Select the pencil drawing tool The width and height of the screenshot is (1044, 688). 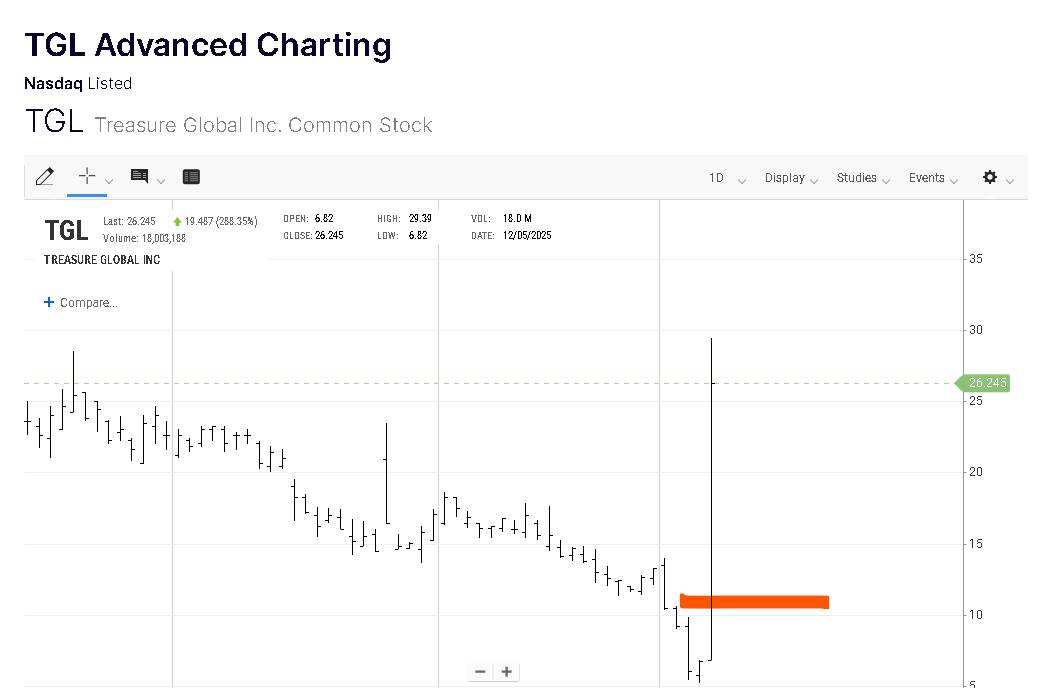(x=44, y=177)
